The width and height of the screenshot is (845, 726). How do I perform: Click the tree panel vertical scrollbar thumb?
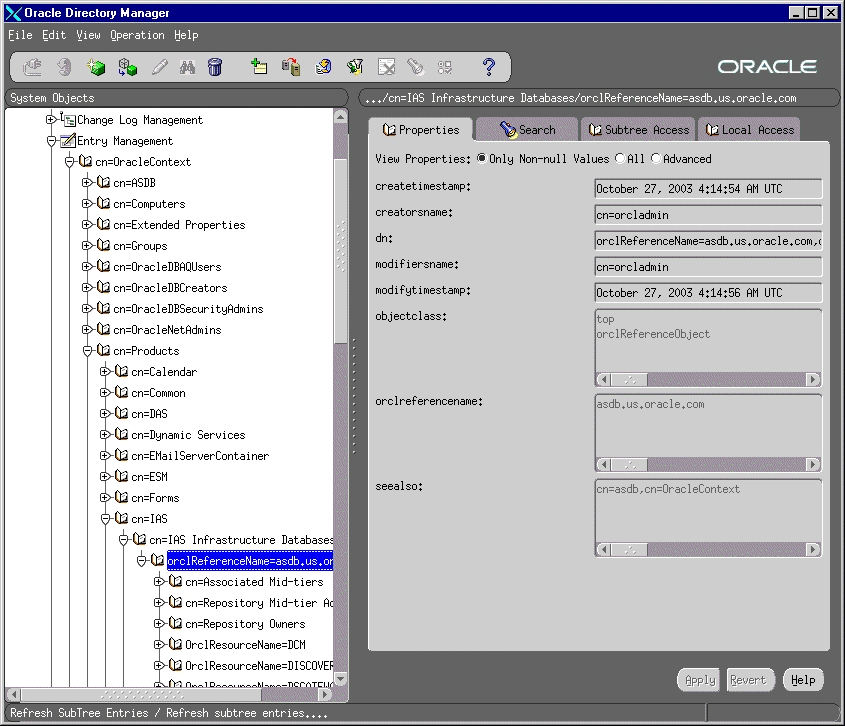click(x=341, y=251)
